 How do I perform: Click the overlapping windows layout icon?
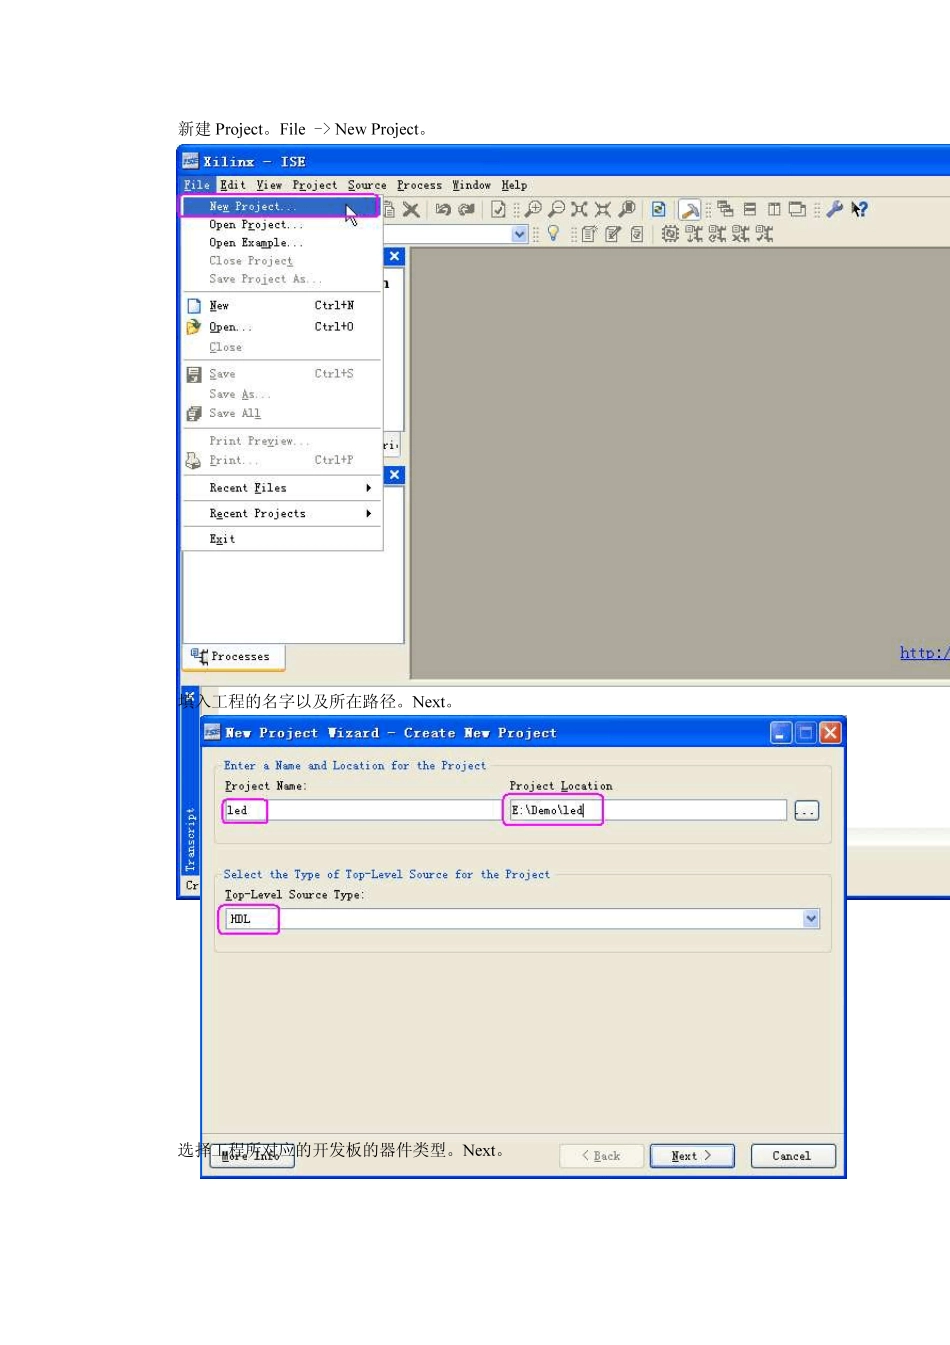click(797, 209)
